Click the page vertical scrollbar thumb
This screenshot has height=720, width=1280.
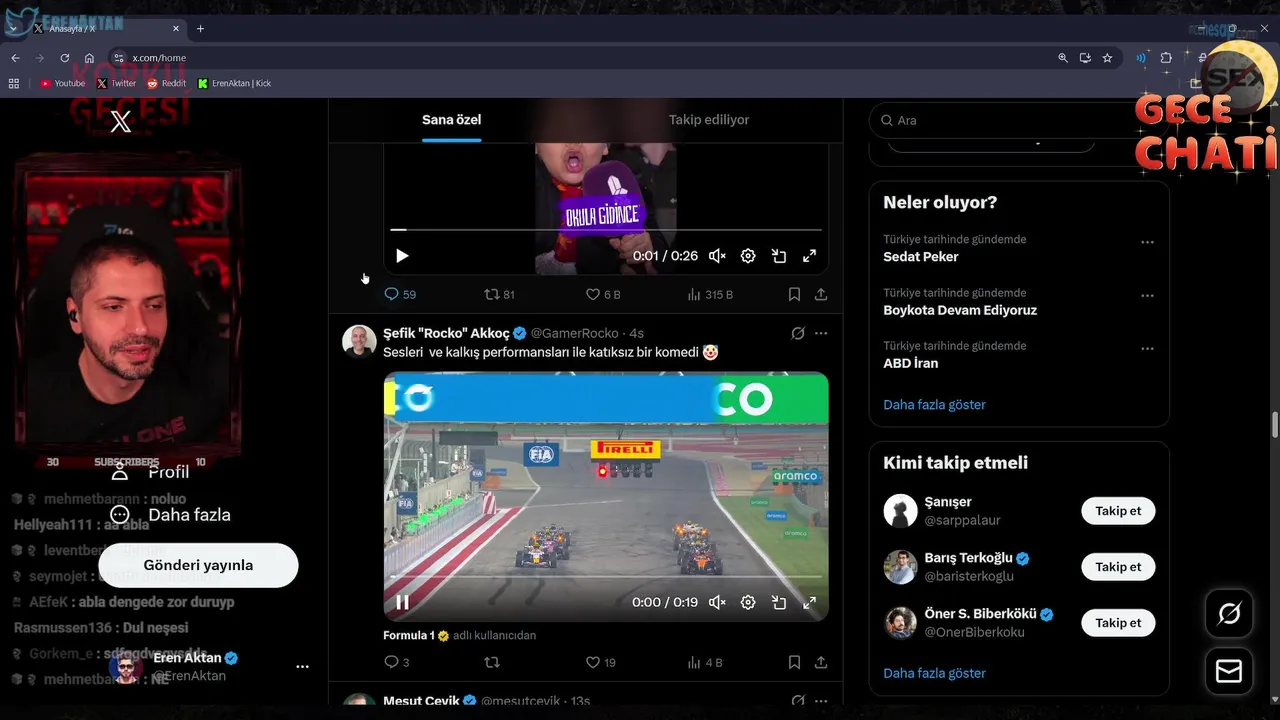coord(1274,424)
